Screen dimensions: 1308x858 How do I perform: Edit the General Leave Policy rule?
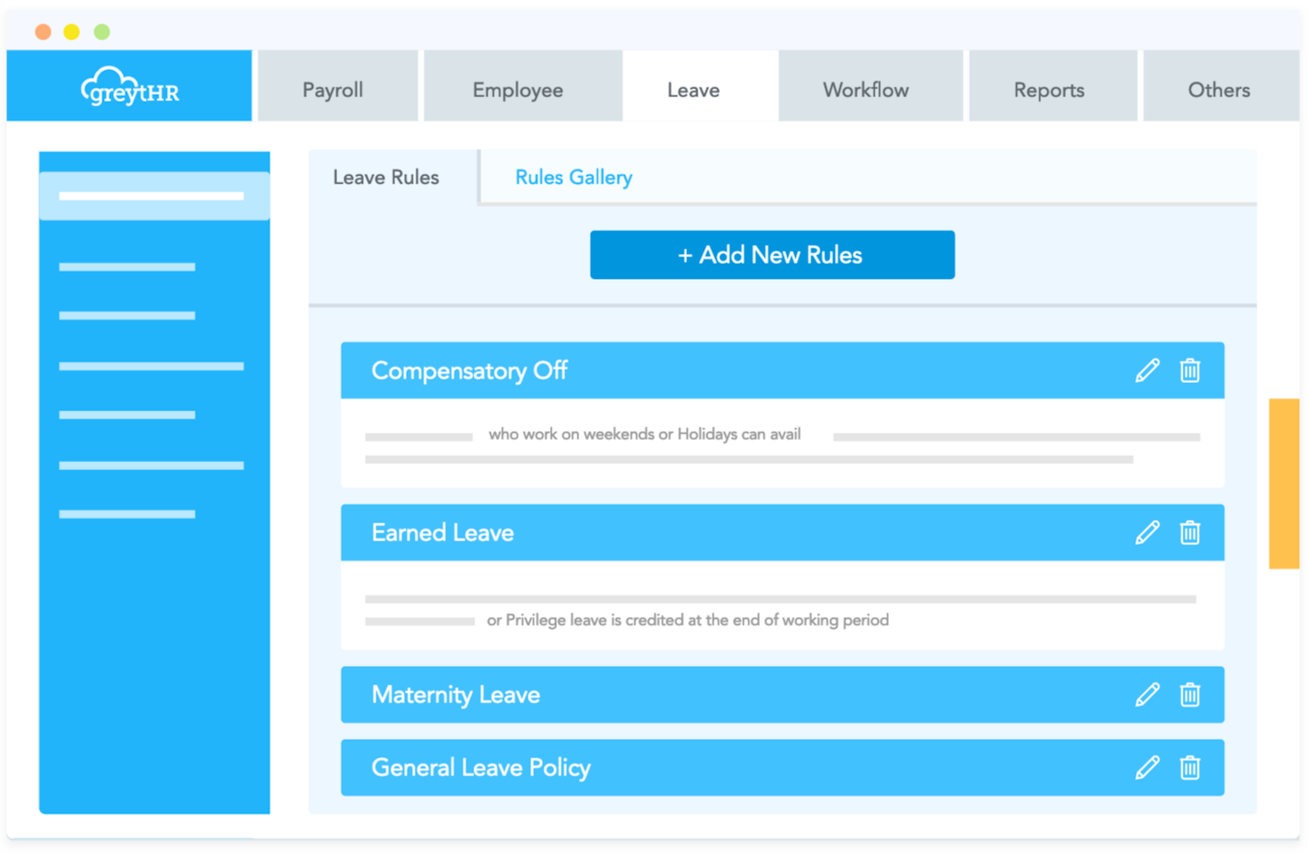click(x=1148, y=767)
